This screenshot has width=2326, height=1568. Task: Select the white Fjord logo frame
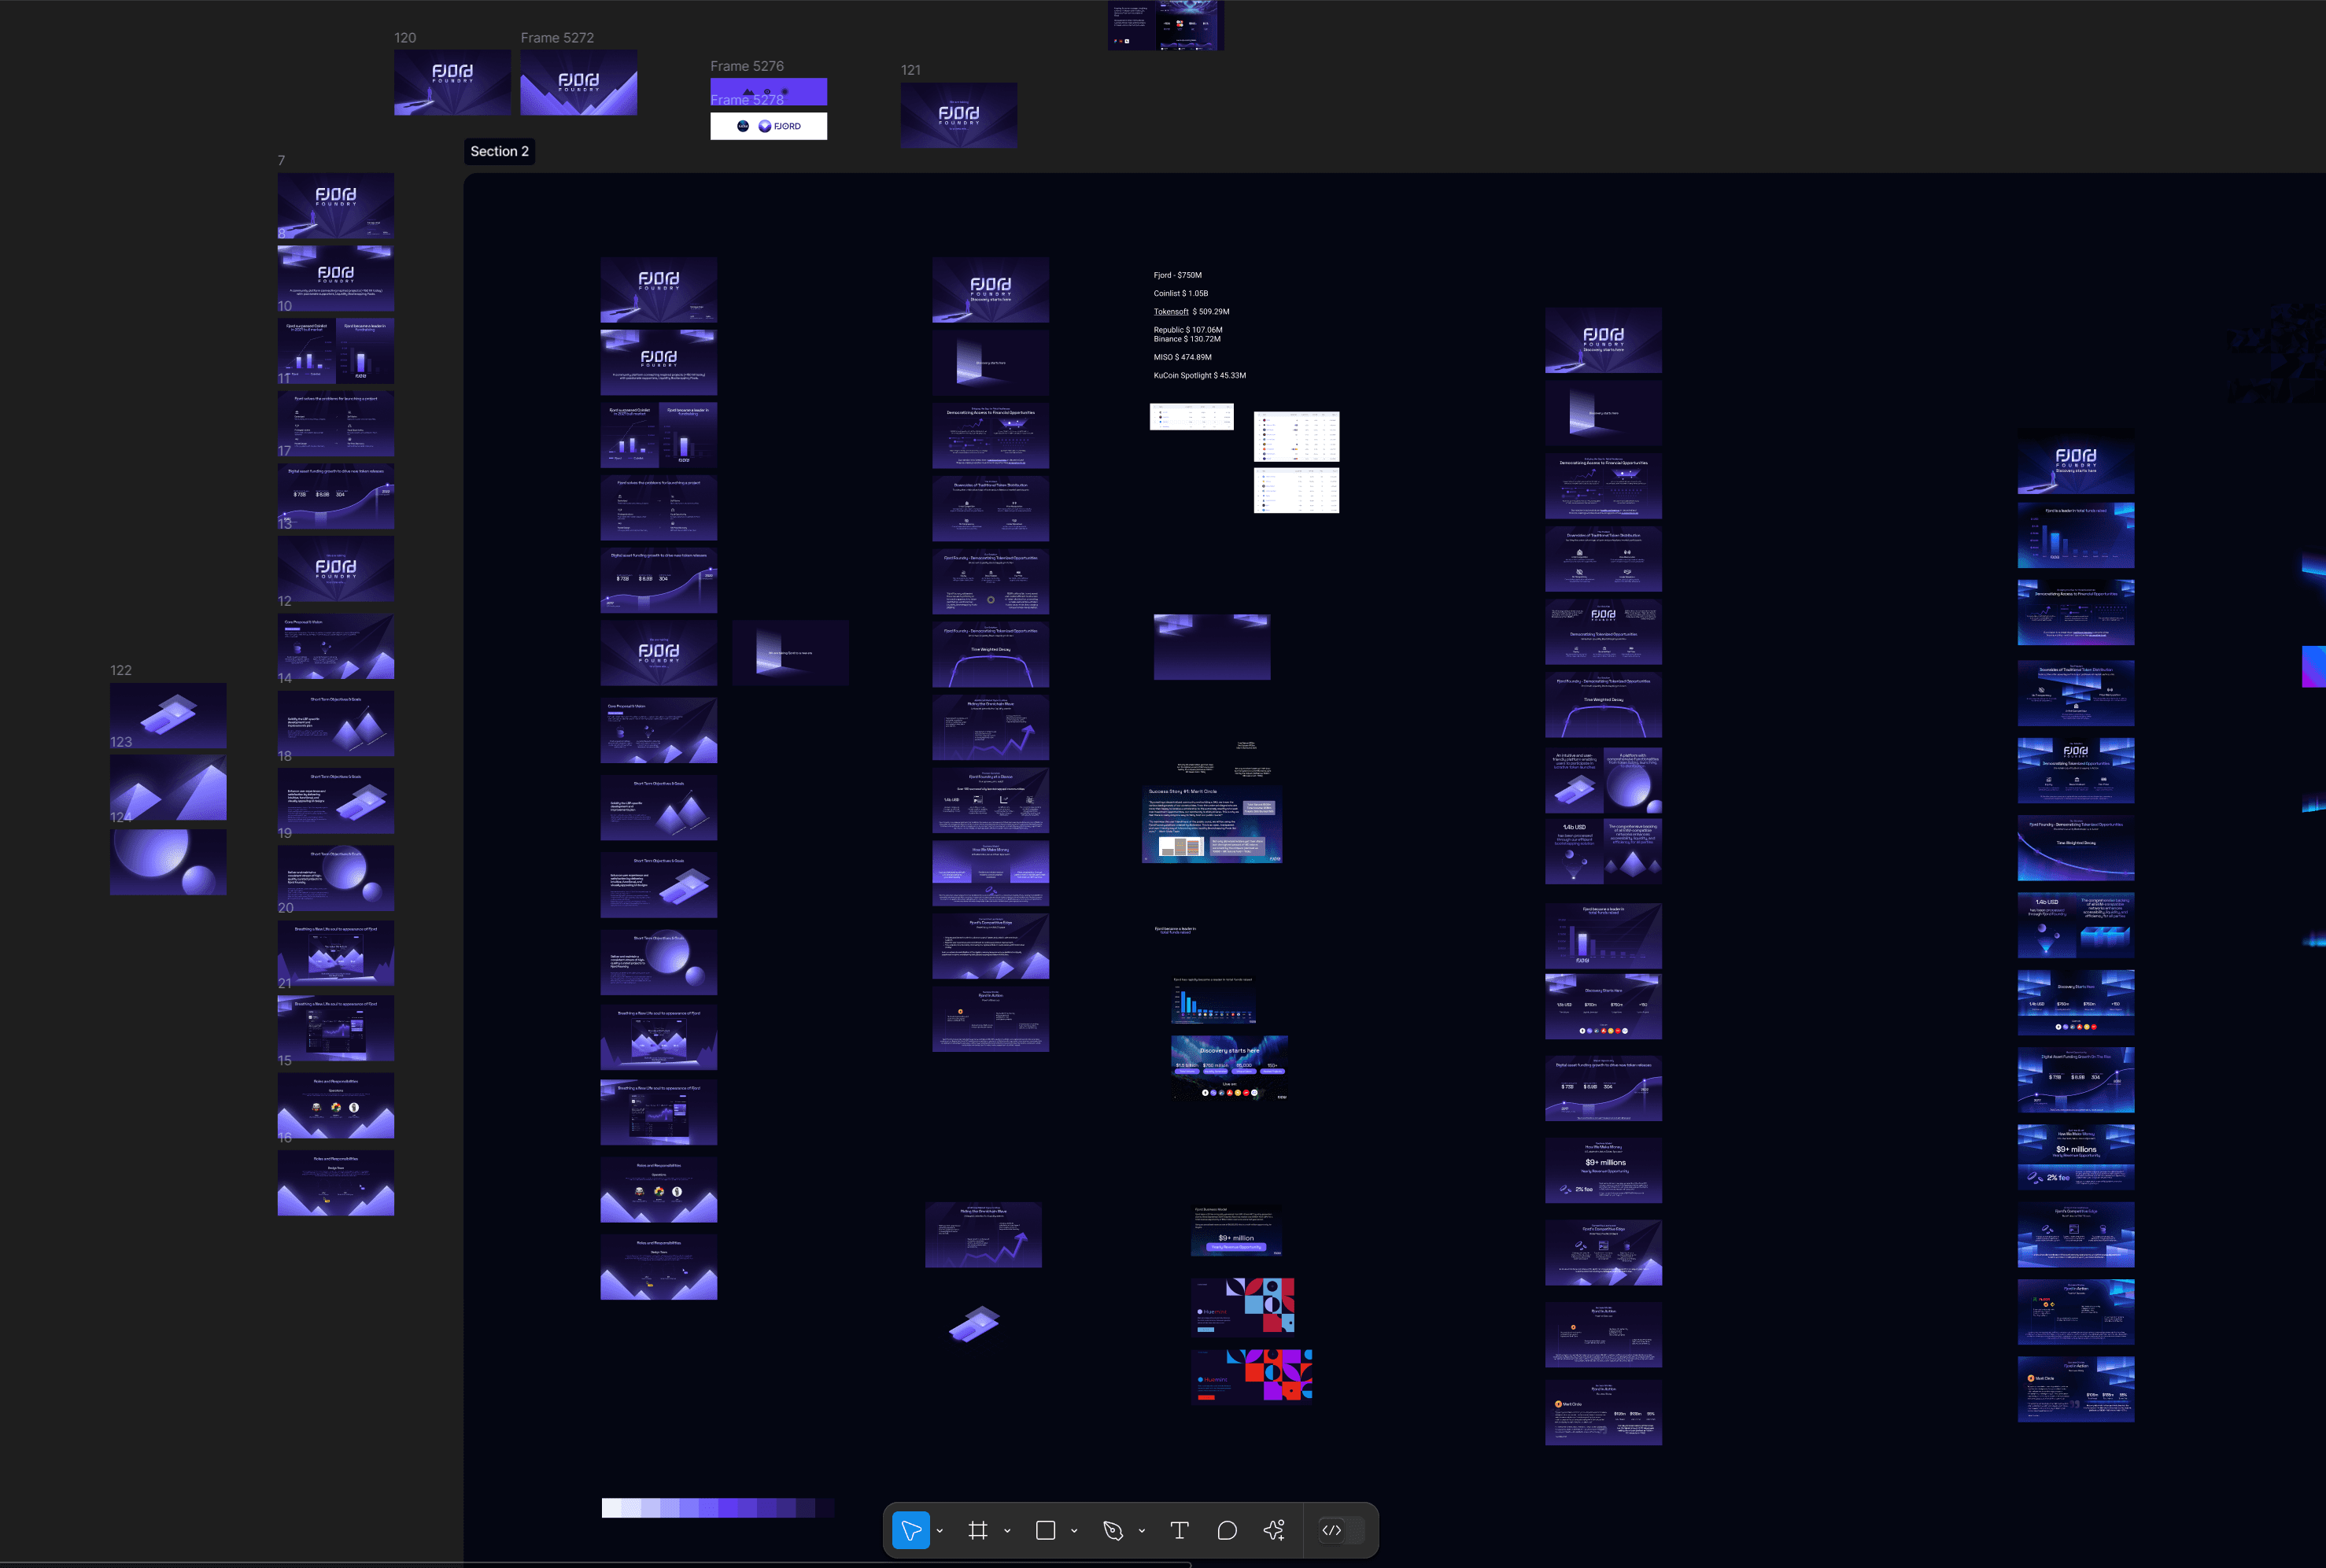coord(768,126)
